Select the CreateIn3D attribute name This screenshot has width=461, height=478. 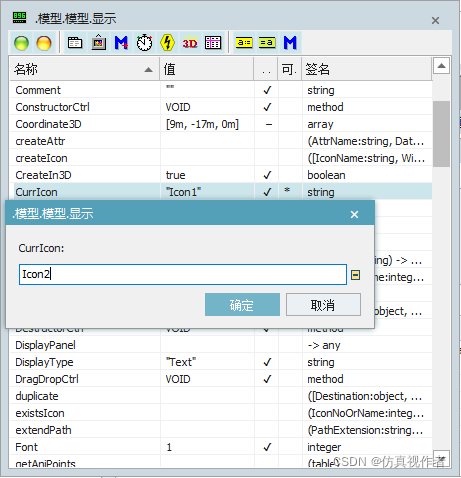43,175
